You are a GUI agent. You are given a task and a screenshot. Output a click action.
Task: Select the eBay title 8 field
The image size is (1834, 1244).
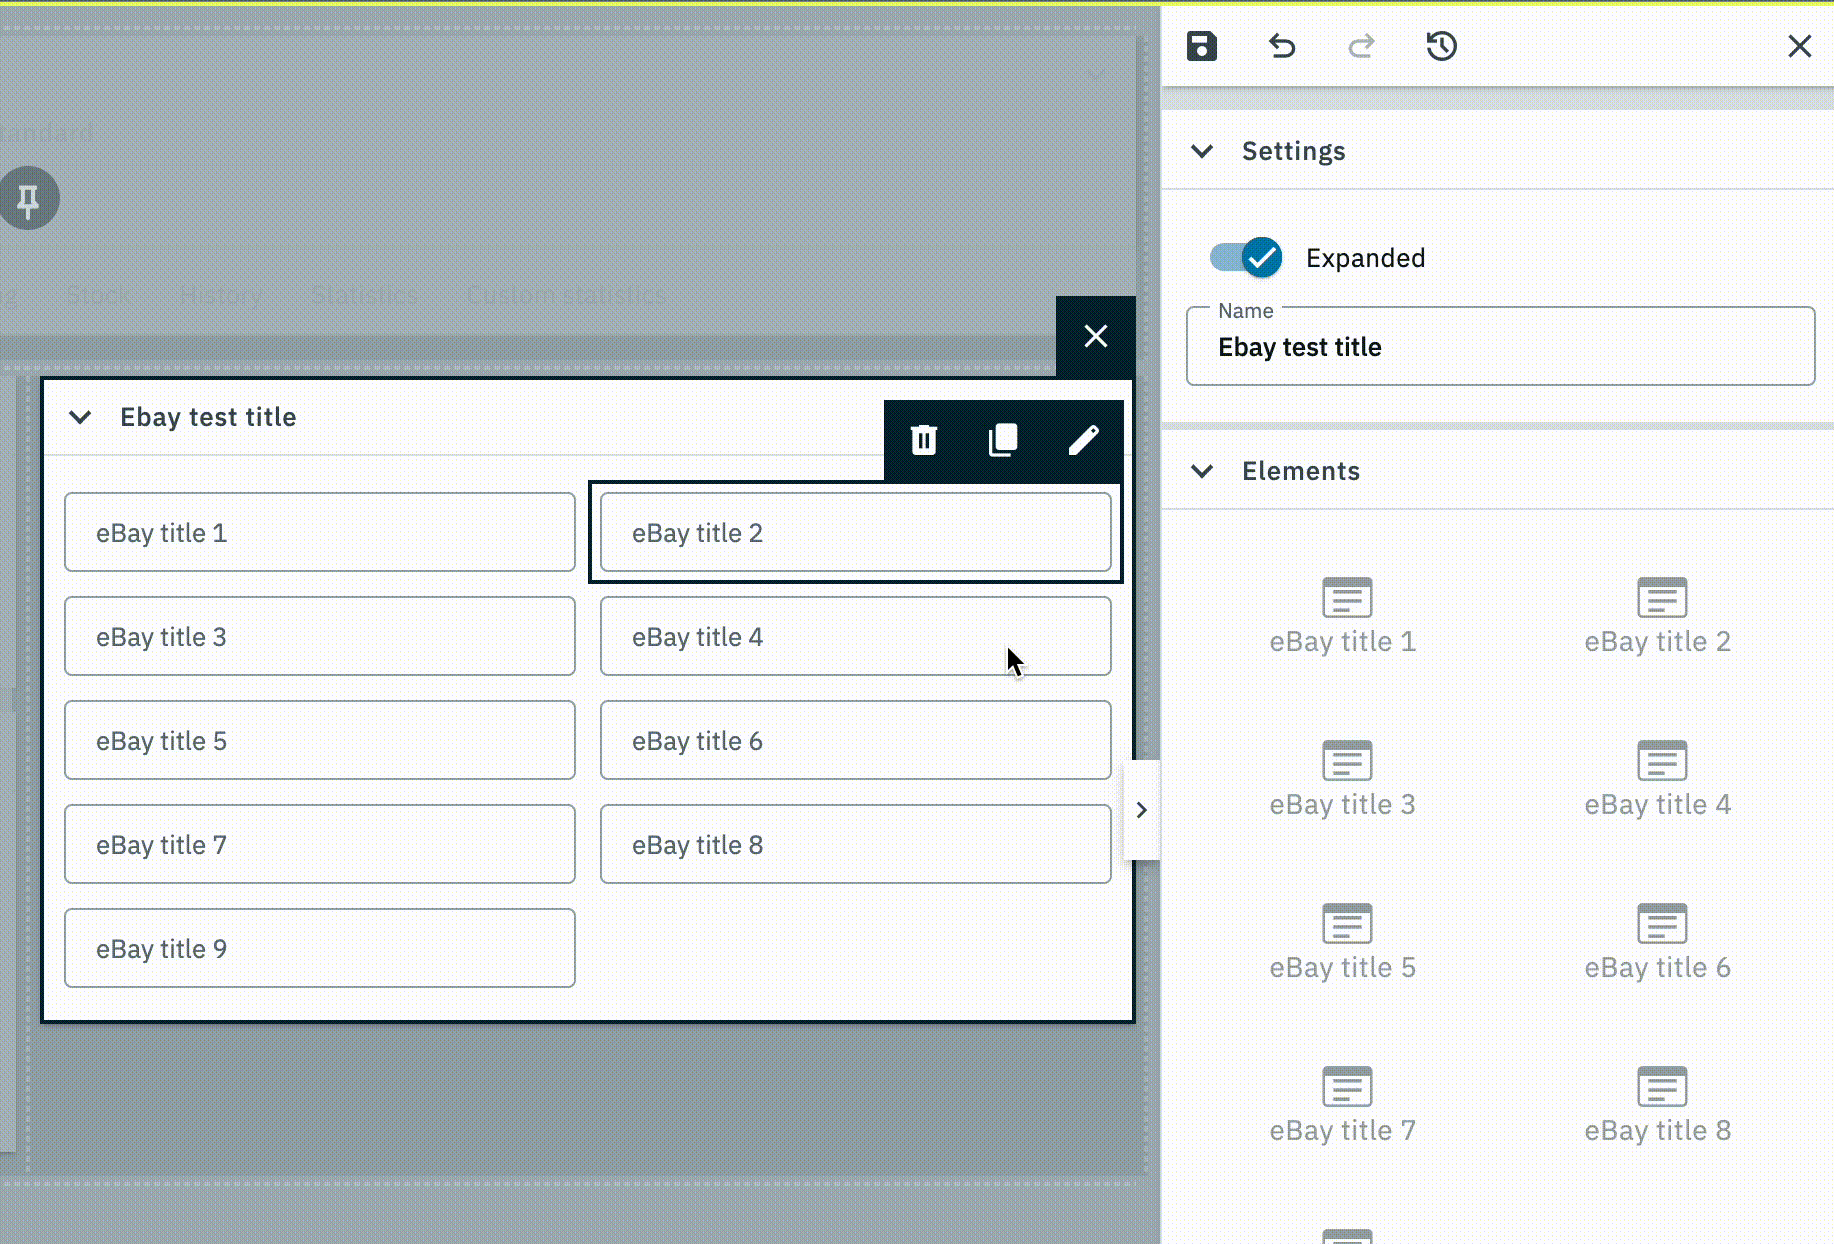click(856, 844)
